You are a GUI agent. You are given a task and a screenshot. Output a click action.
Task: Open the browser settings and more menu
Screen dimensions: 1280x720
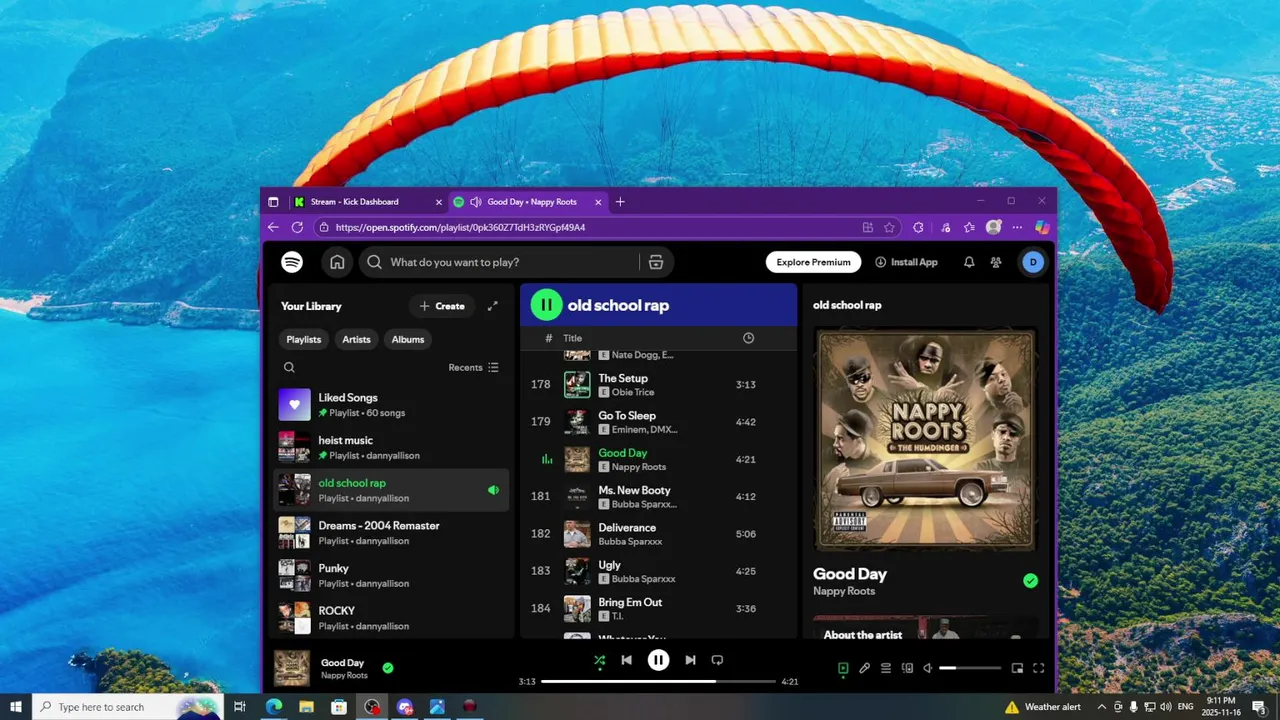point(1017,227)
